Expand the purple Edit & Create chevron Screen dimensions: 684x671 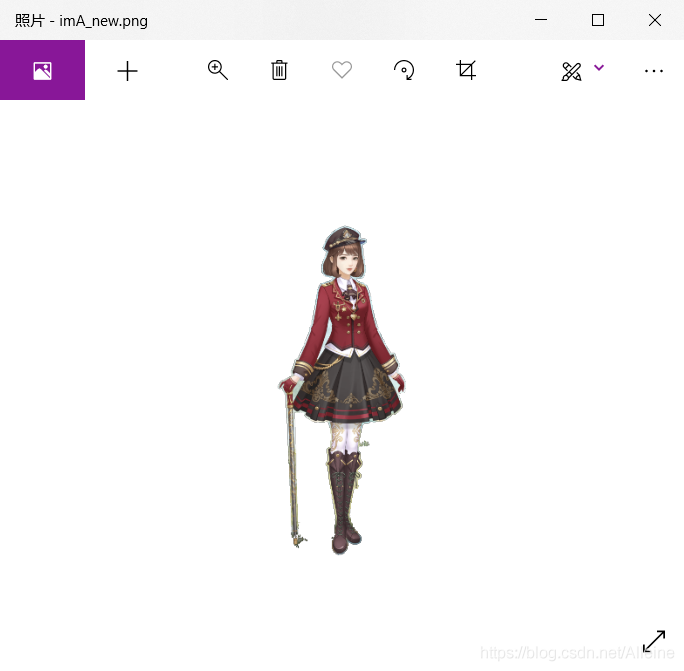click(599, 68)
